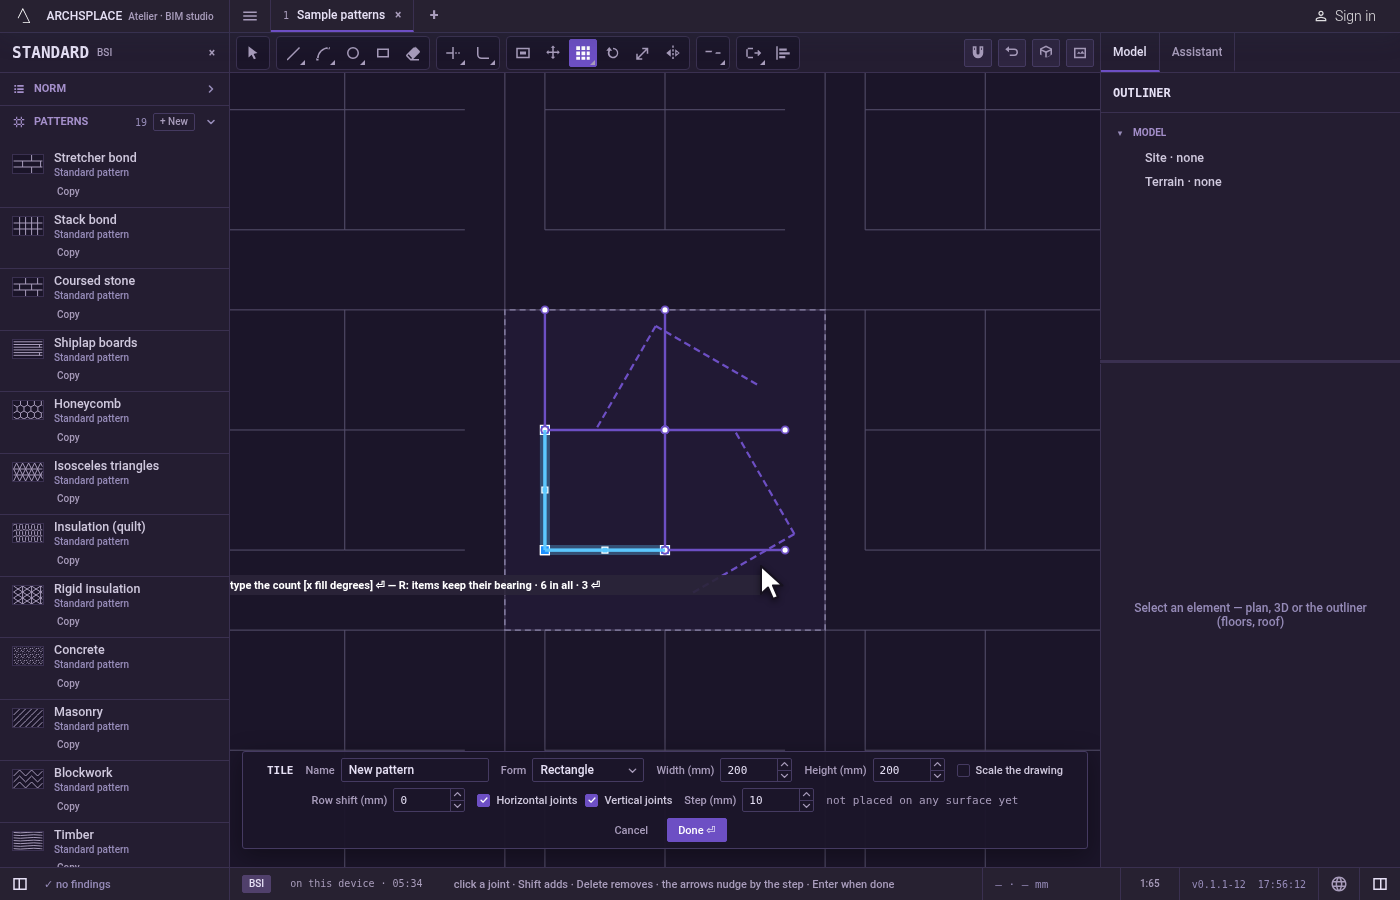Open the 3D box view icon
Image resolution: width=1400 pixels, height=900 pixels.
[x=1046, y=53]
